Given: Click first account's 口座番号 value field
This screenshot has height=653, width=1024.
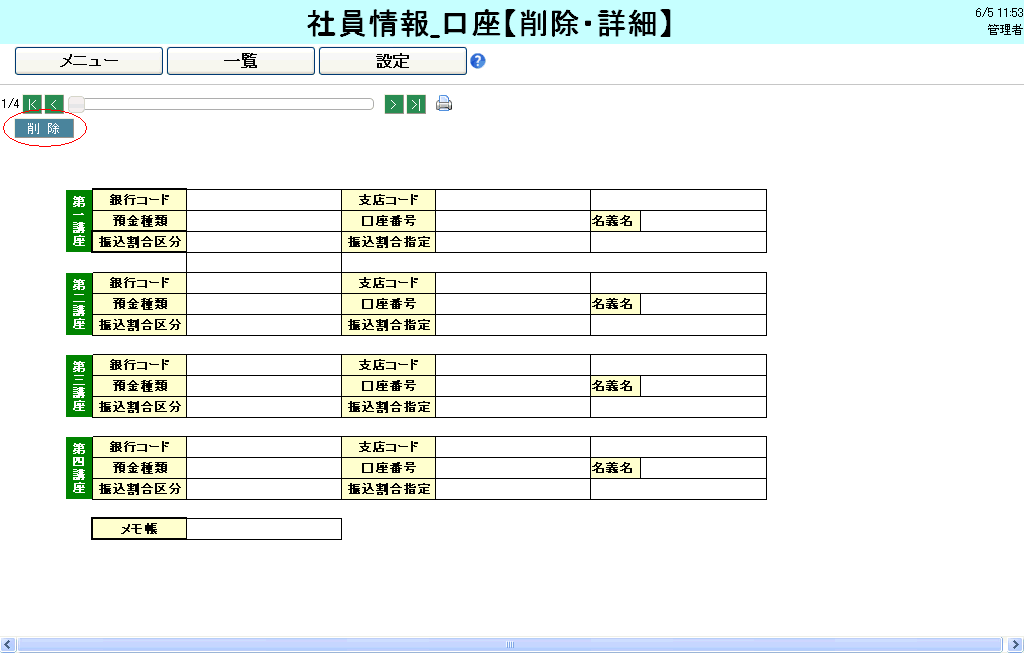Looking at the screenshot, I should point(512,221).
